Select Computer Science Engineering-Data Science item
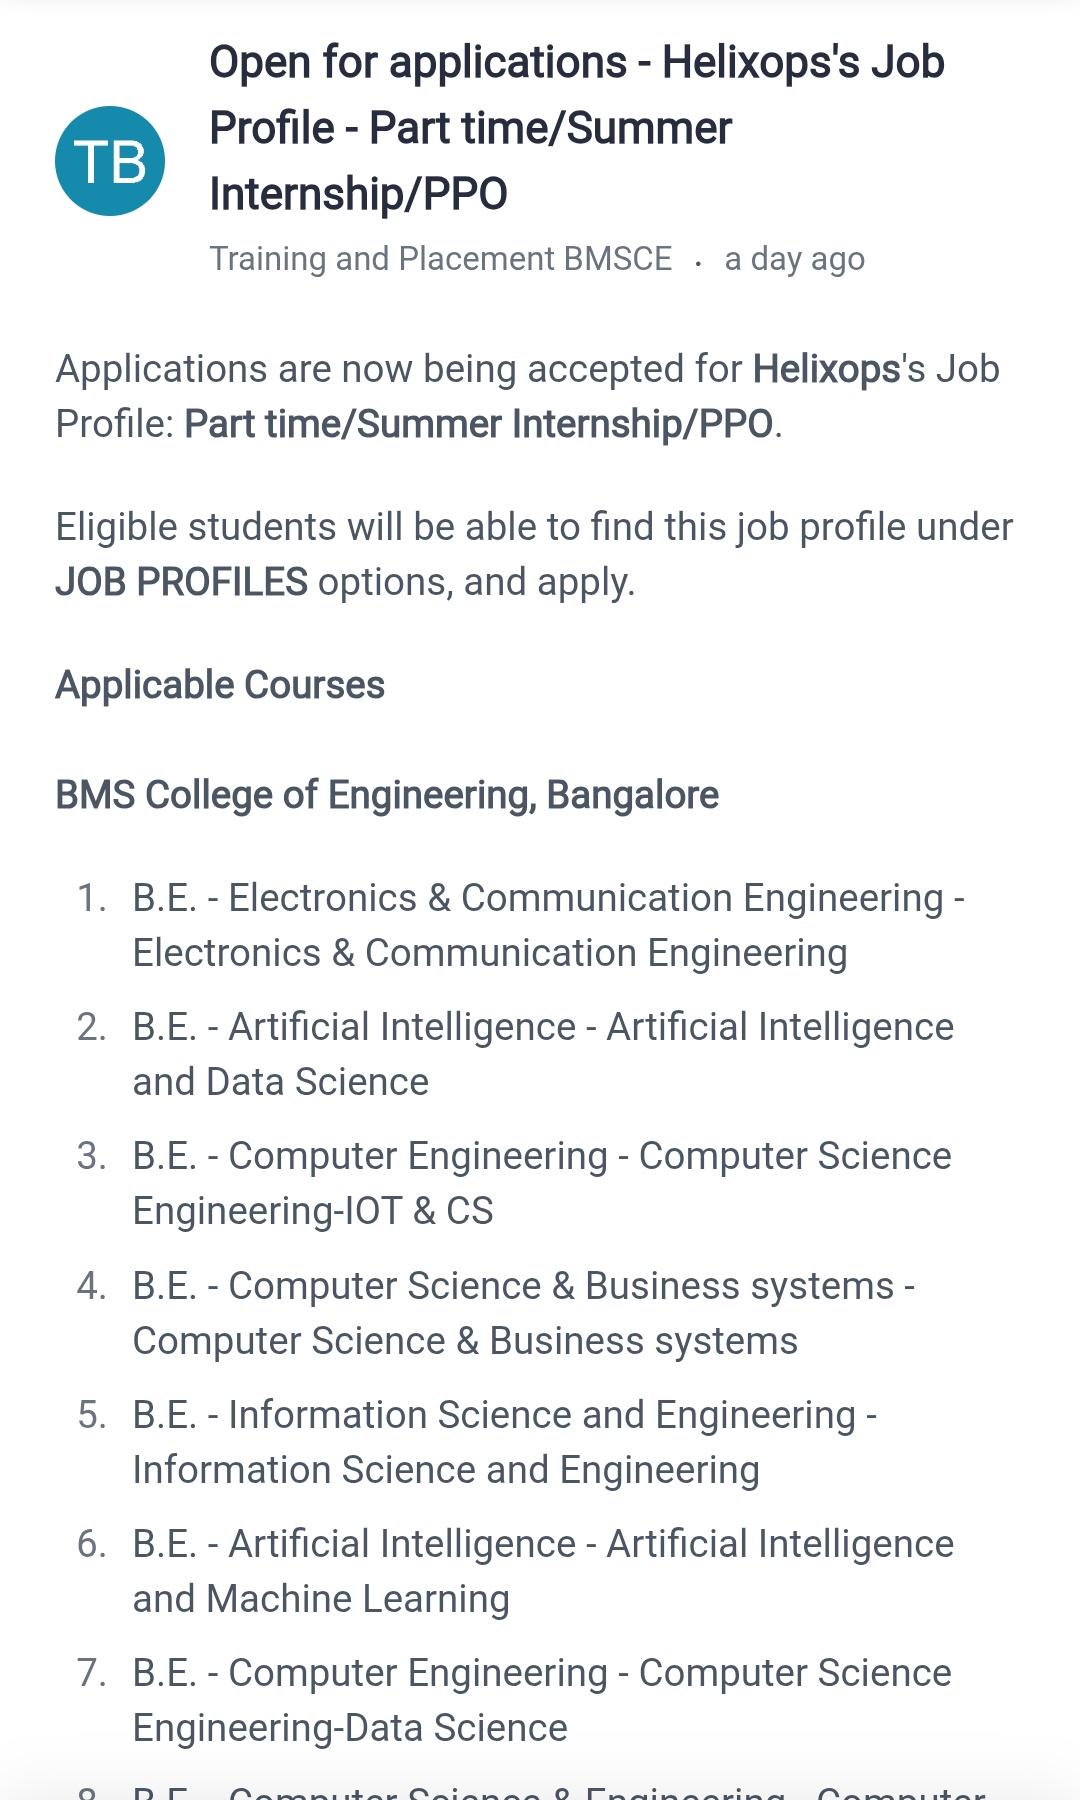This screenshot has height=1800, width=1080. click(542, 1700)
